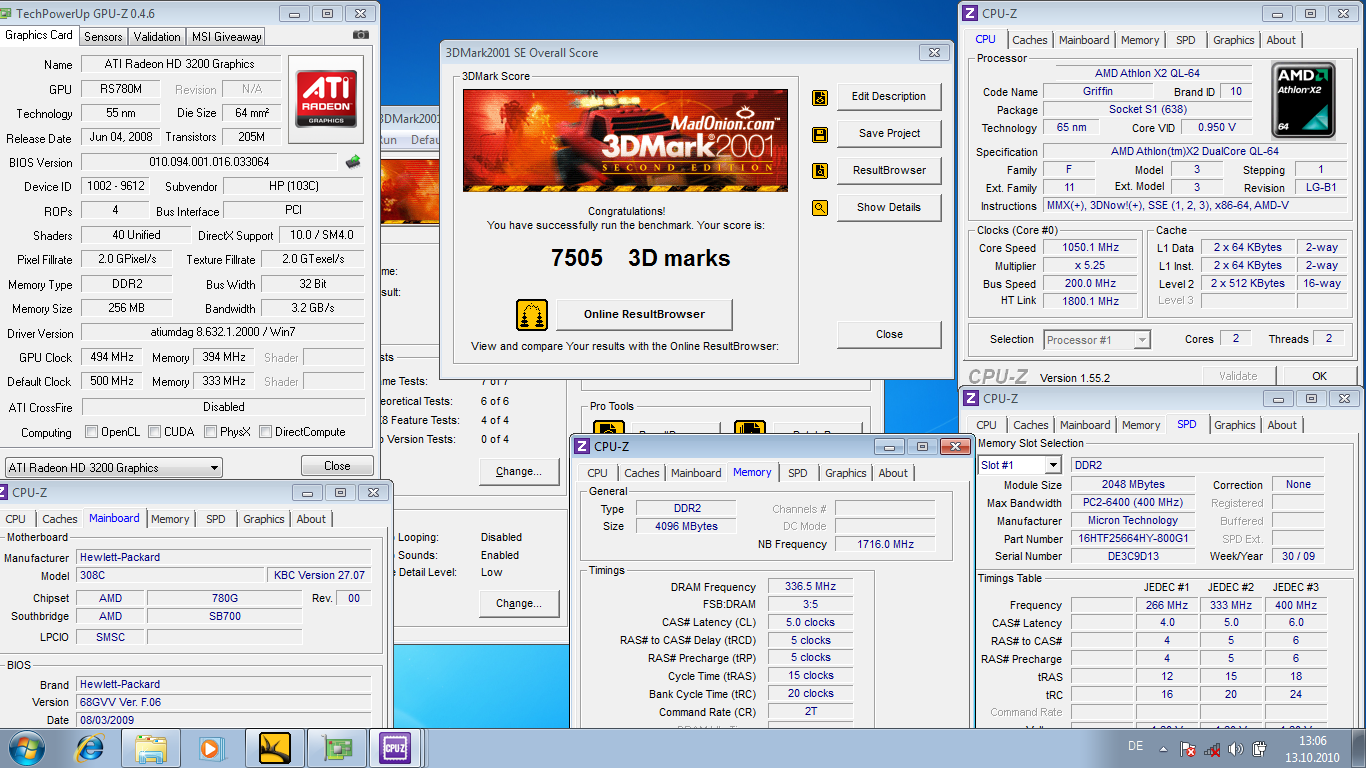Viewport: 1366px width, 768px height.
Task: Click the volume speaker tray icon
Action: 1237,748
